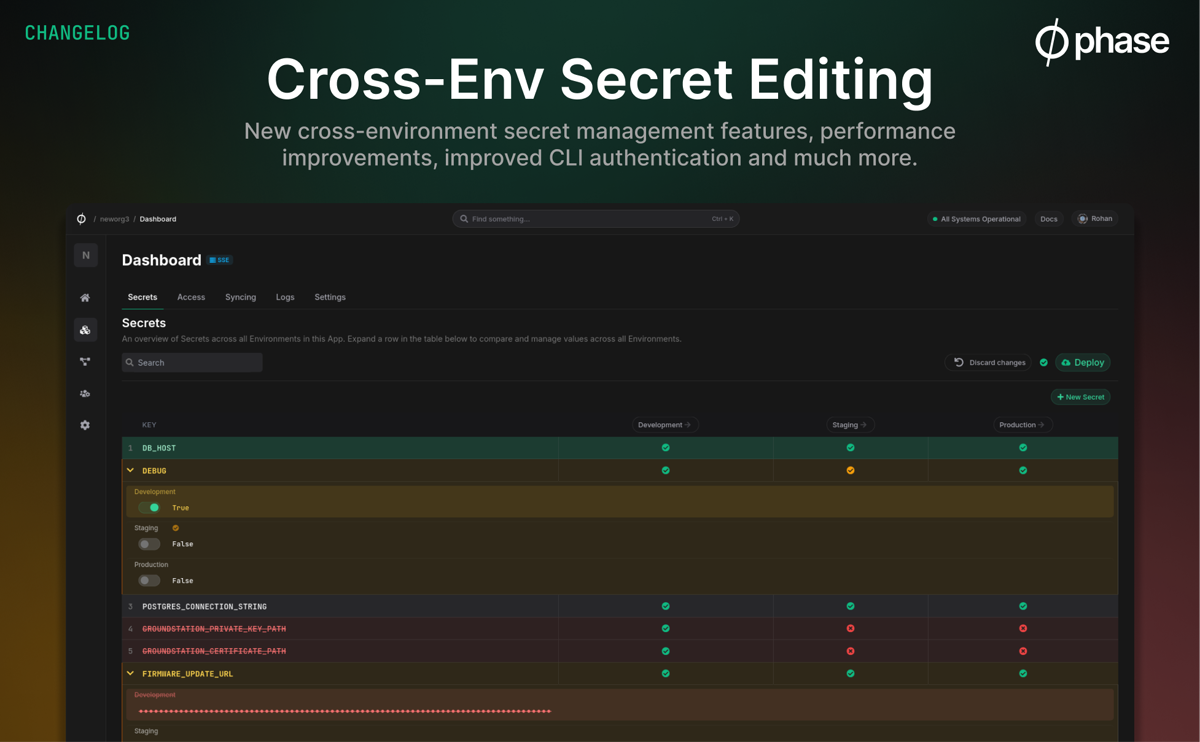Click the Discard changes button
Screen dimensions: 1200x742
pos(987,362)
